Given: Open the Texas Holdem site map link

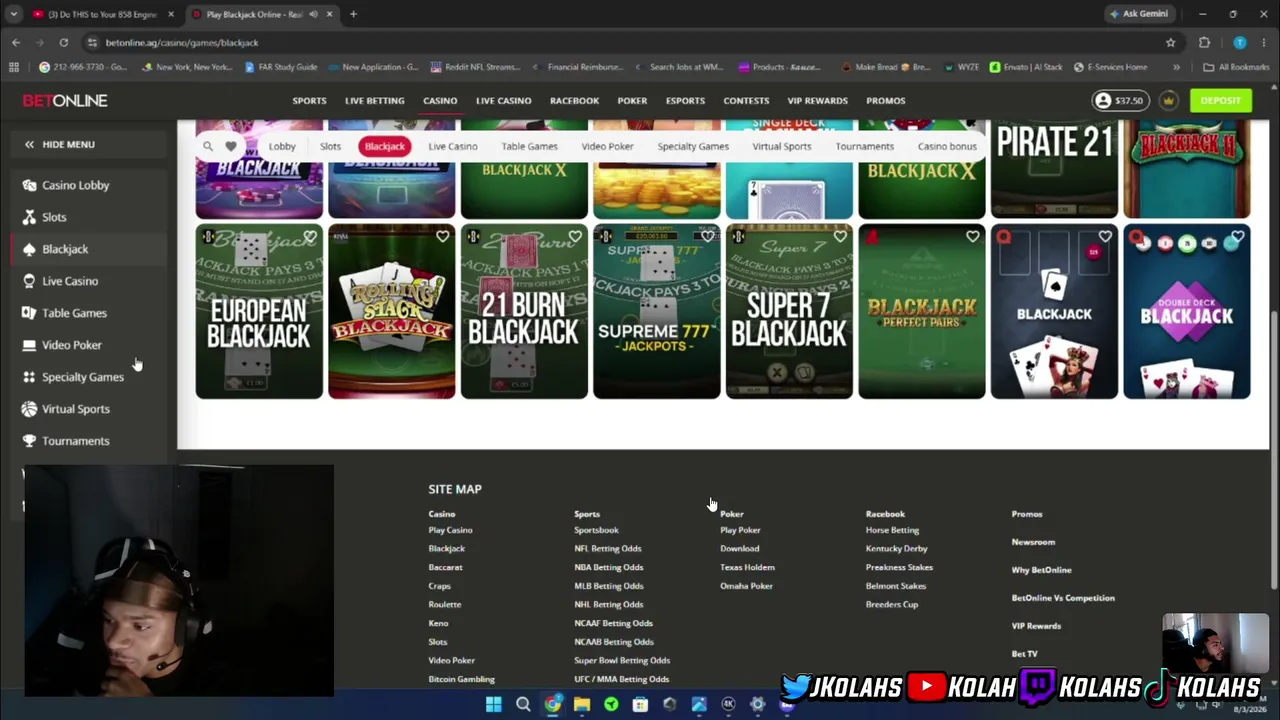Looking at the screenshot, I should [747, 567].
